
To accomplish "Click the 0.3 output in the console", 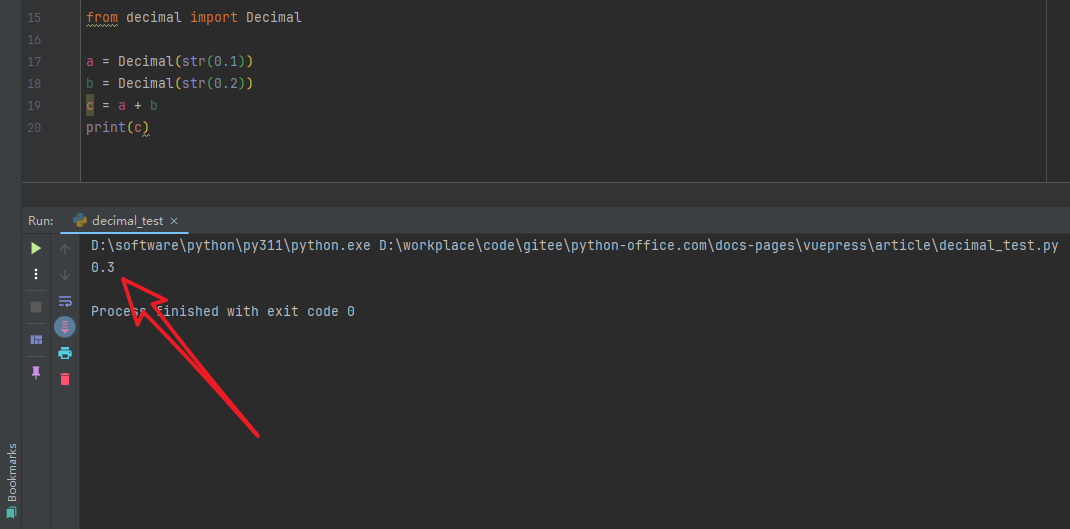I will (103, 267).
